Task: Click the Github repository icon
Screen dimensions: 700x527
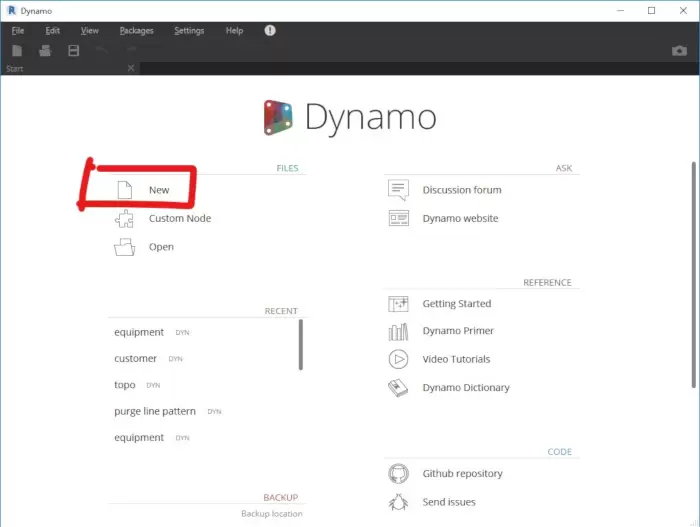Action: pyautogui.click(x=398, y=474)
